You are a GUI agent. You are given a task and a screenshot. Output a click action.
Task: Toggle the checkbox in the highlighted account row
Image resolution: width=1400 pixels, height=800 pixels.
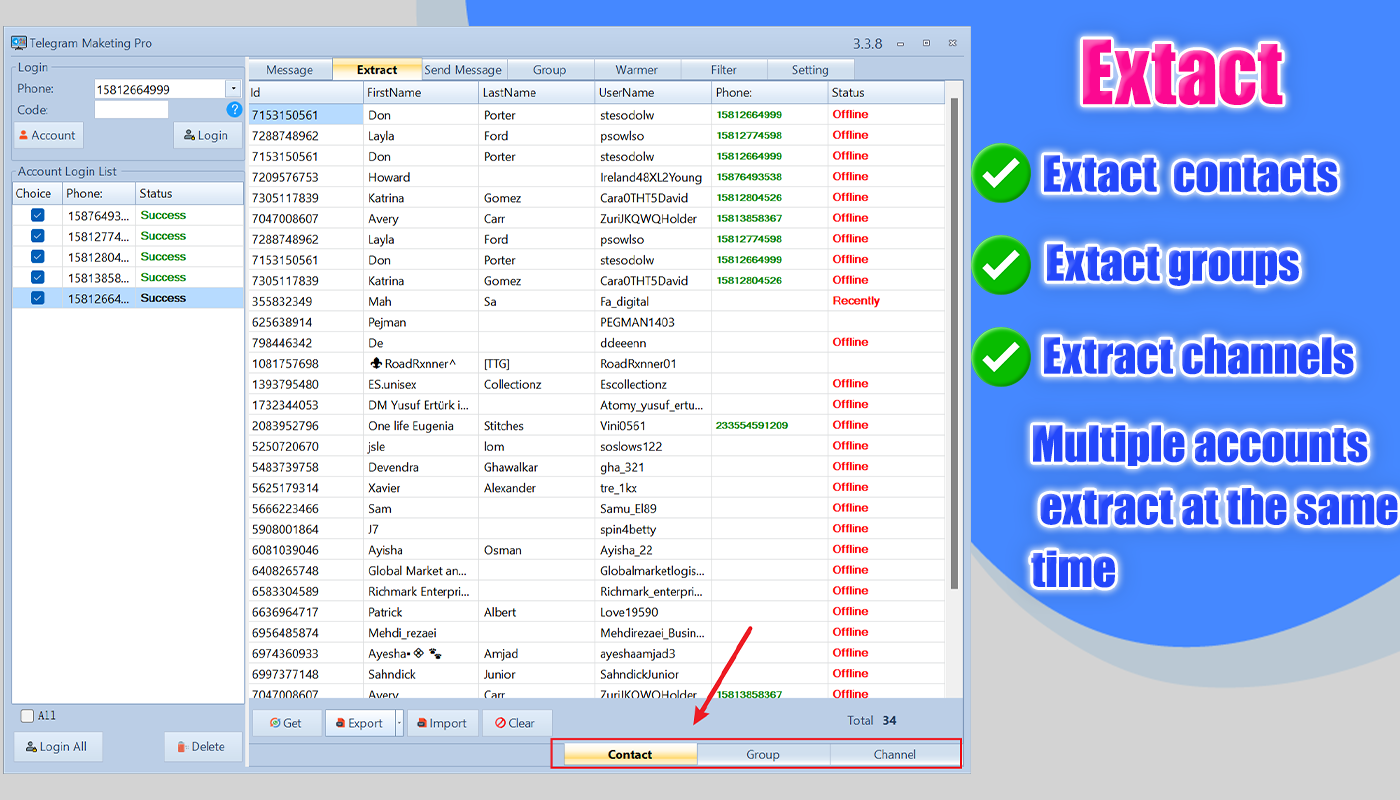(38, 298)
